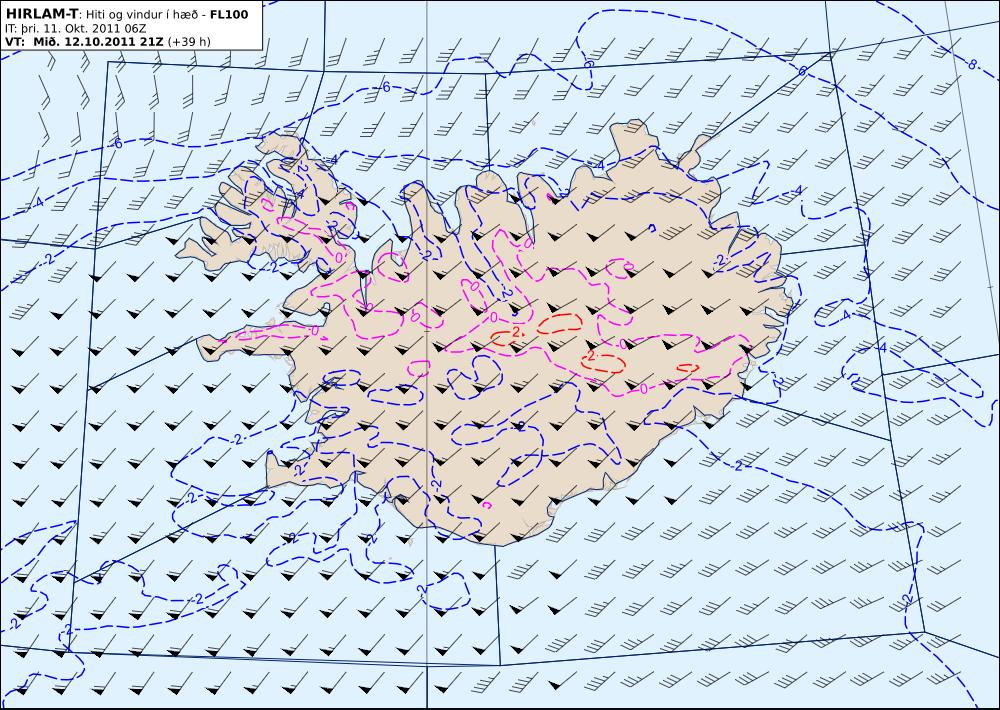The height and width of the screenshot is (710, 1000).
Task: Click the '-8' isotherm contour label
Action: tap(971, 64)
